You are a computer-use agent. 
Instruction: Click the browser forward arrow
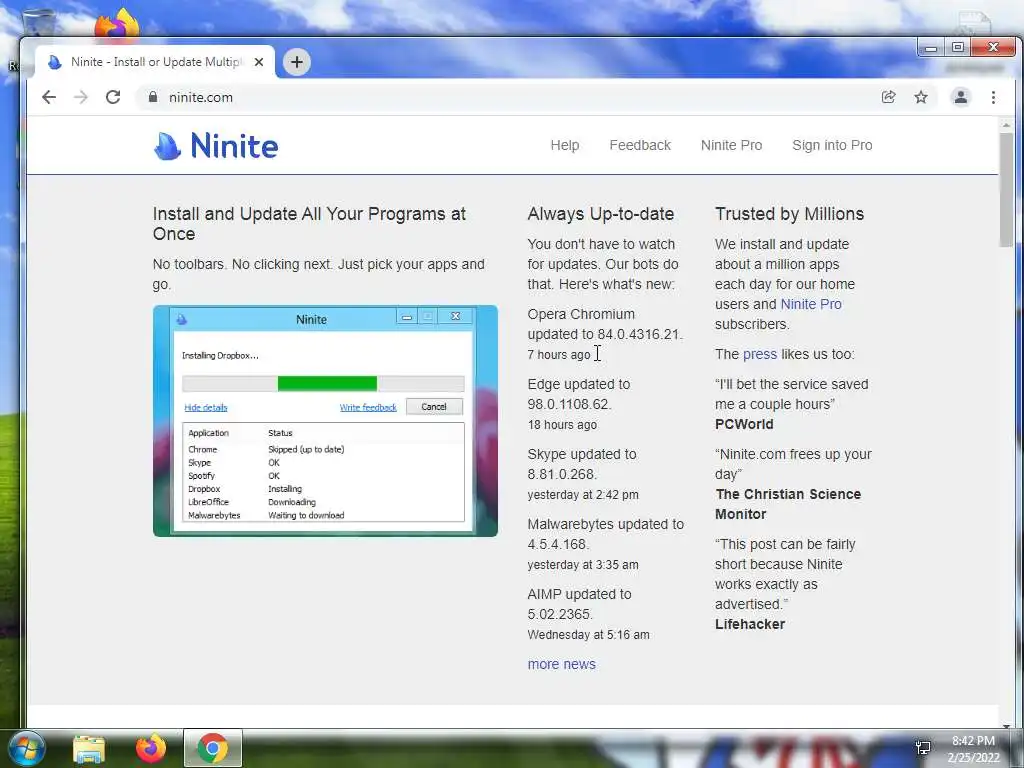tap(80, 97)
